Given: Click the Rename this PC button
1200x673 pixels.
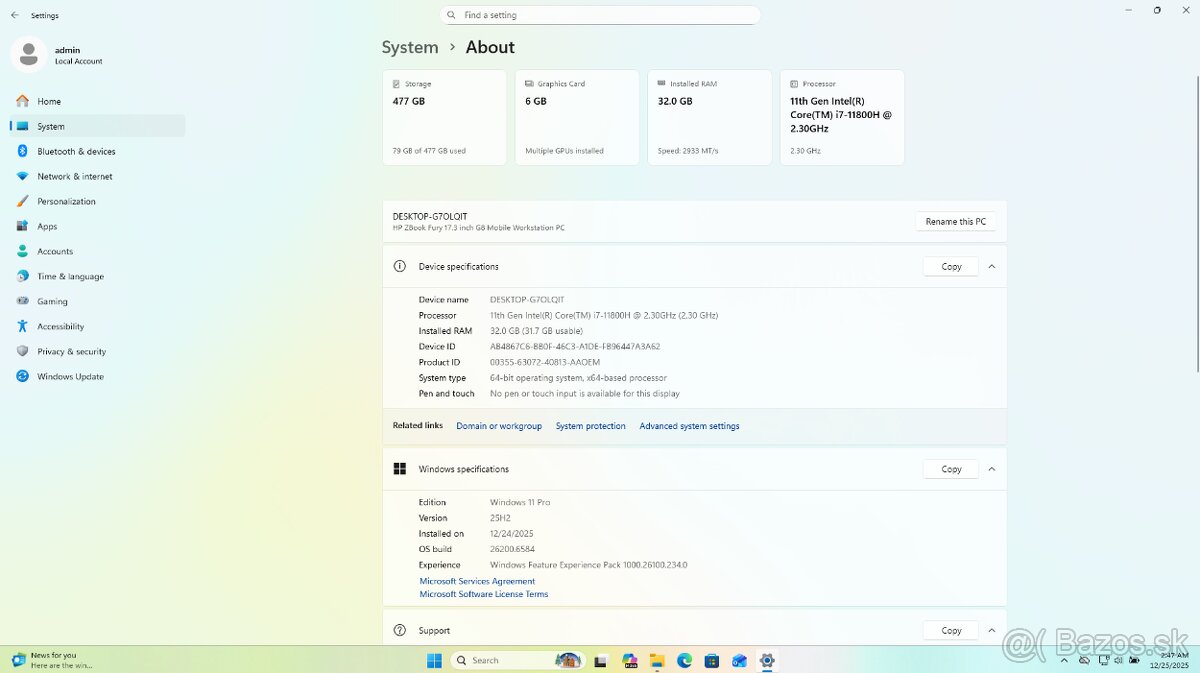Looking at the screenshot, I should pyautogui.click(x=955, y=221).
